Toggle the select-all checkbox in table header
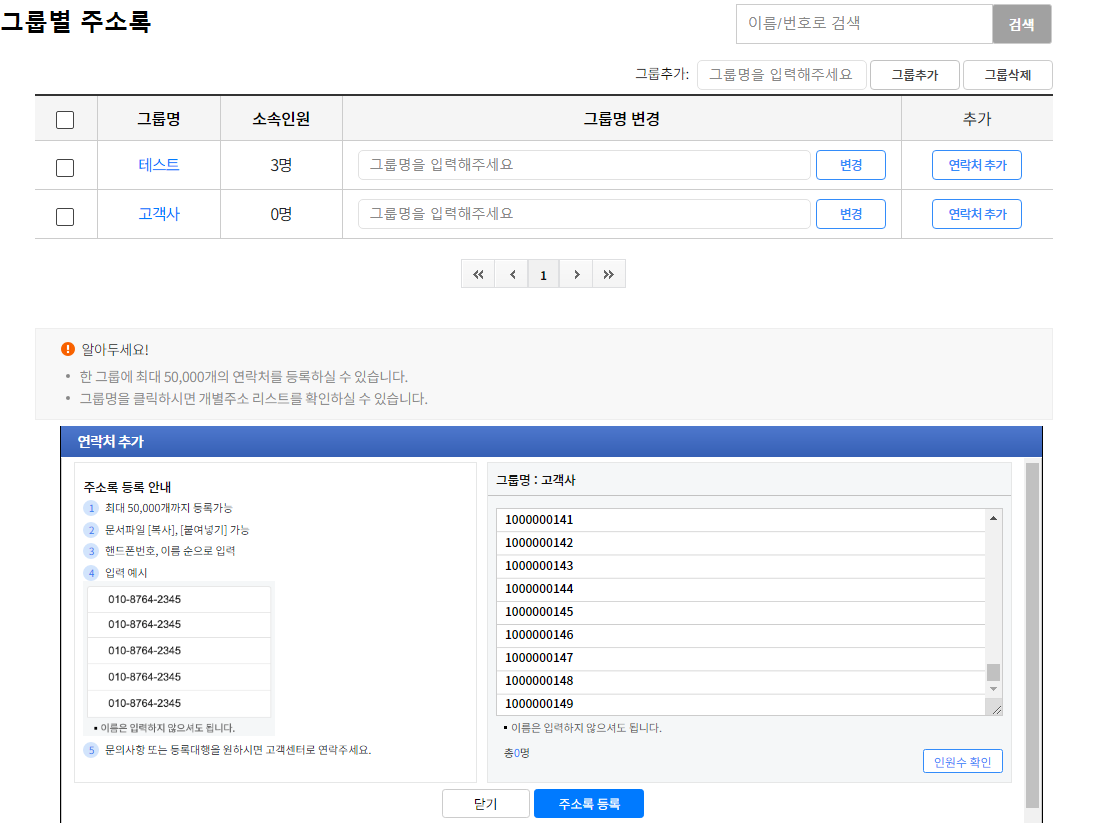The height and width of the screenshot is (823, 1098). (x=65, y=120)
